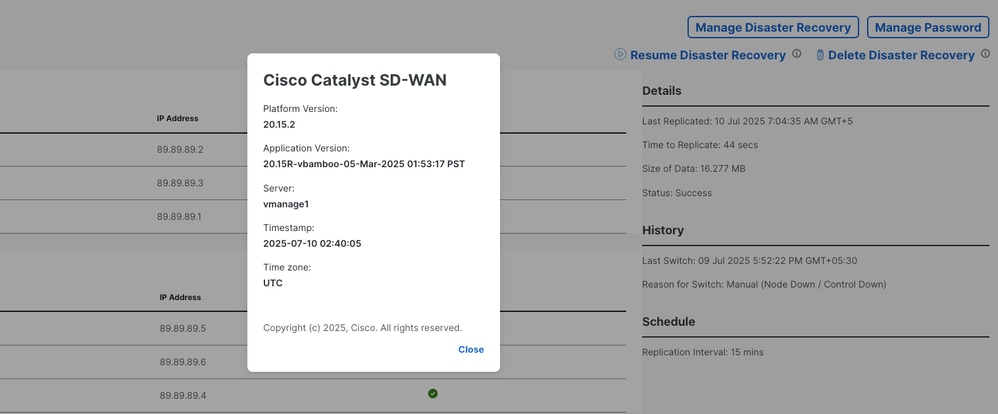Click Status: Success line
Screen dimensions: 998x414
click(677, 193)
